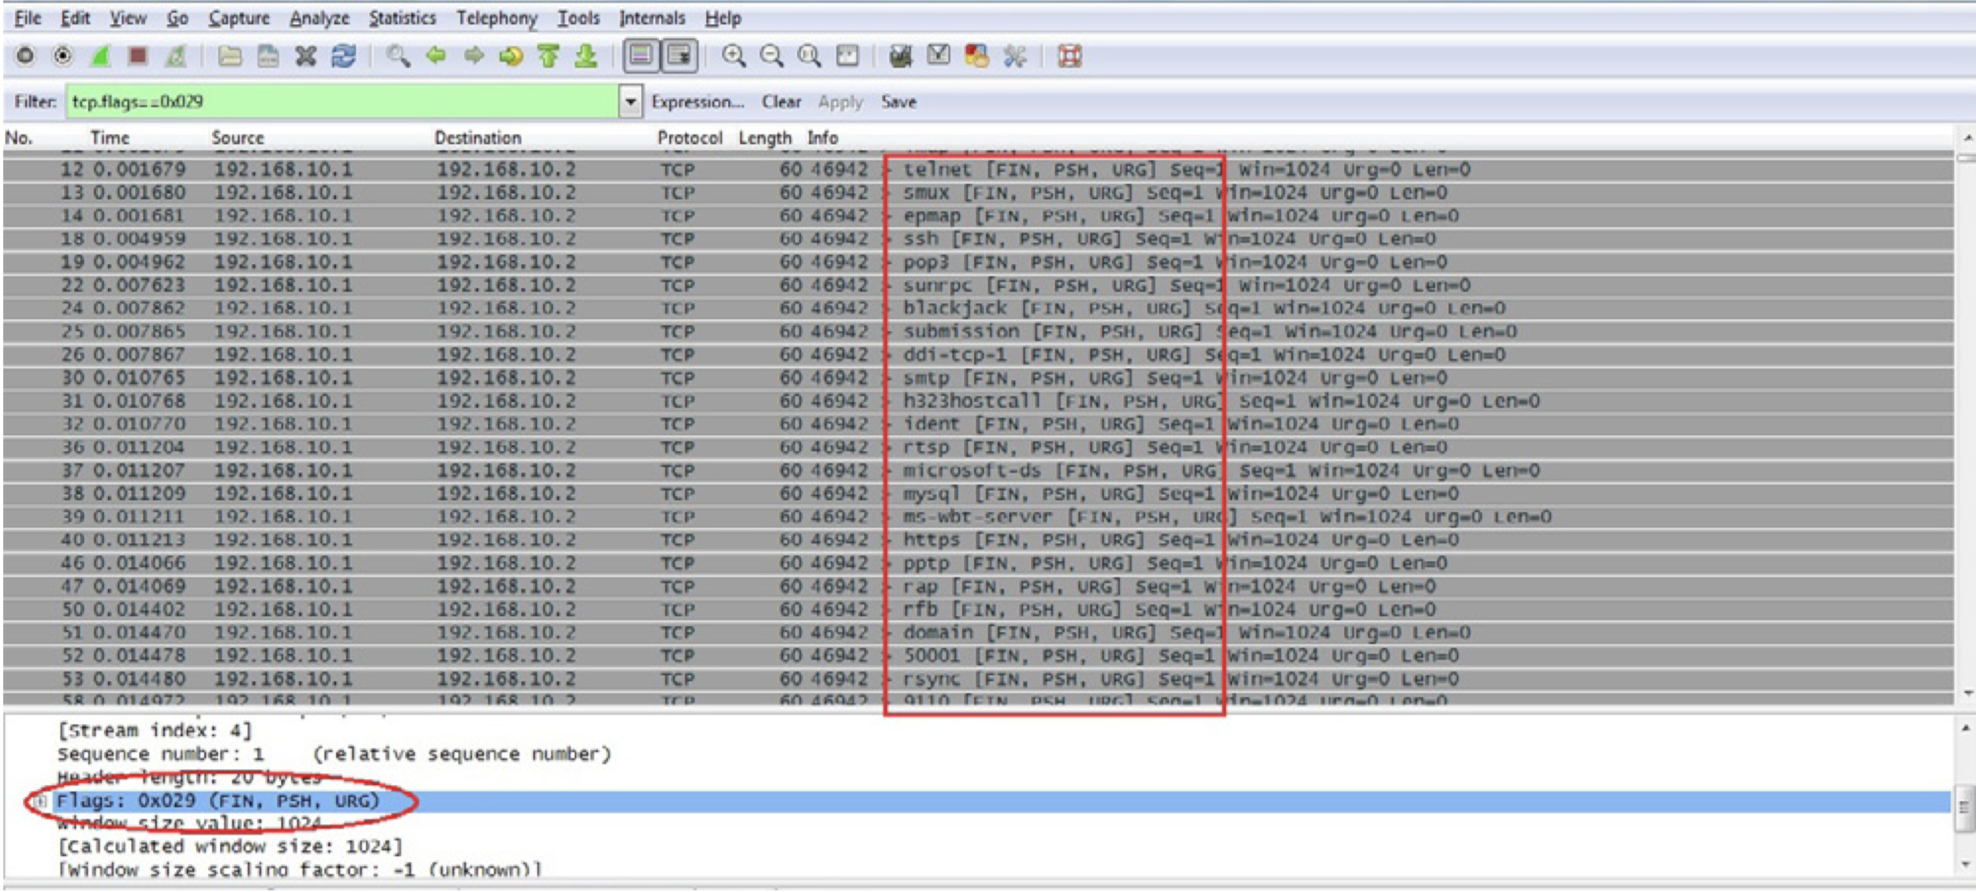Expand the Flags: 0x029 tree node
The height and width of the screenshot is (892, 1976).
click(x=39, y=801)
